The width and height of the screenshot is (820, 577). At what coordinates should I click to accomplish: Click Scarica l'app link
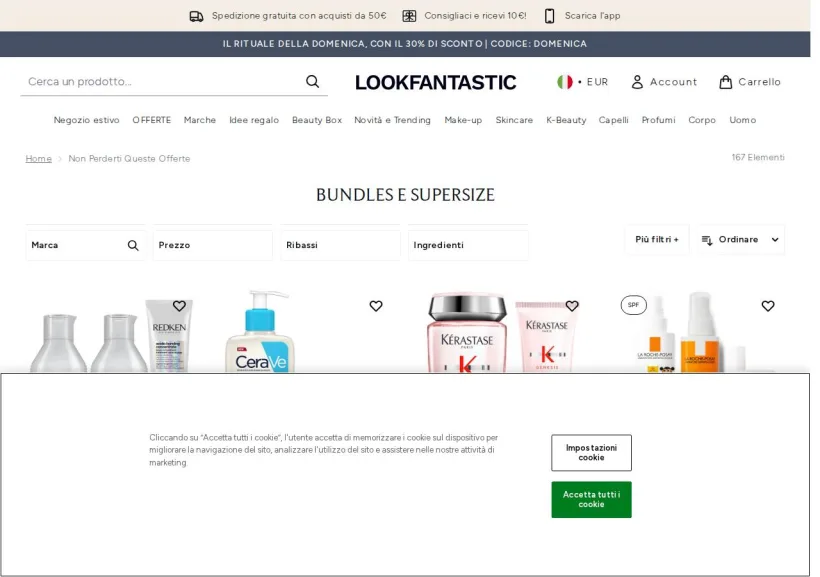593,16
